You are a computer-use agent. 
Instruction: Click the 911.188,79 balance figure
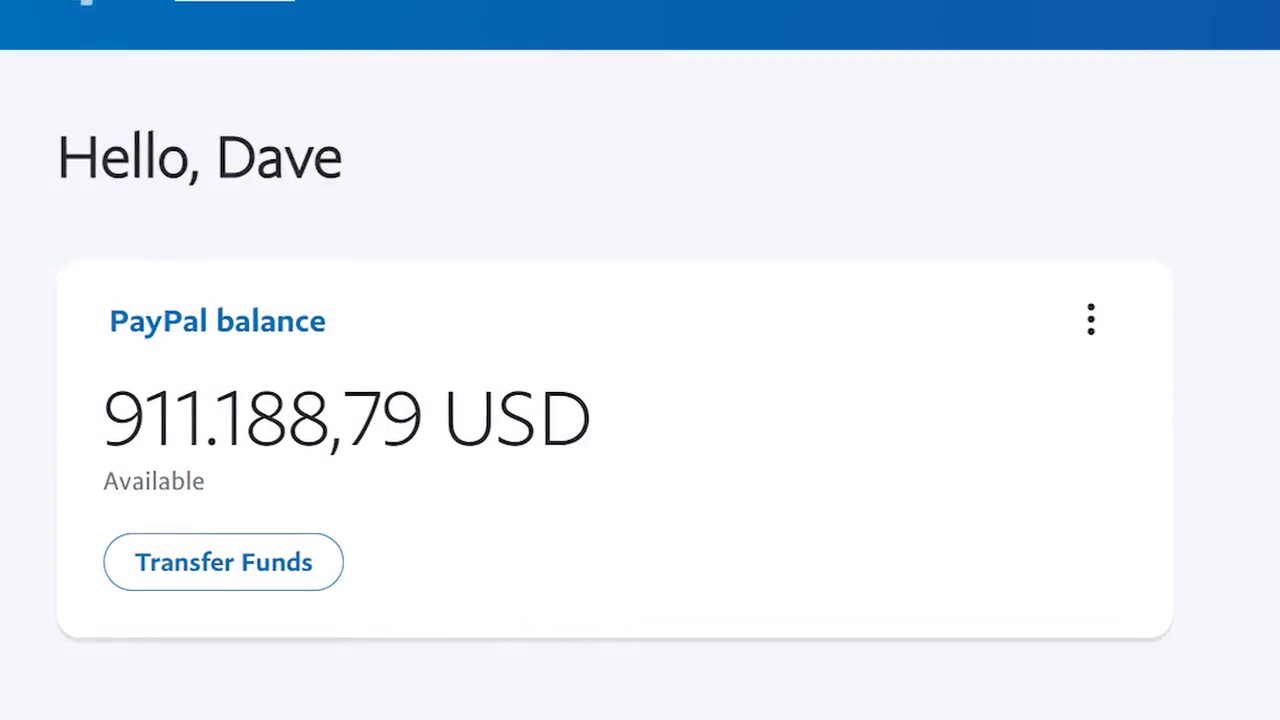[262, 419]
